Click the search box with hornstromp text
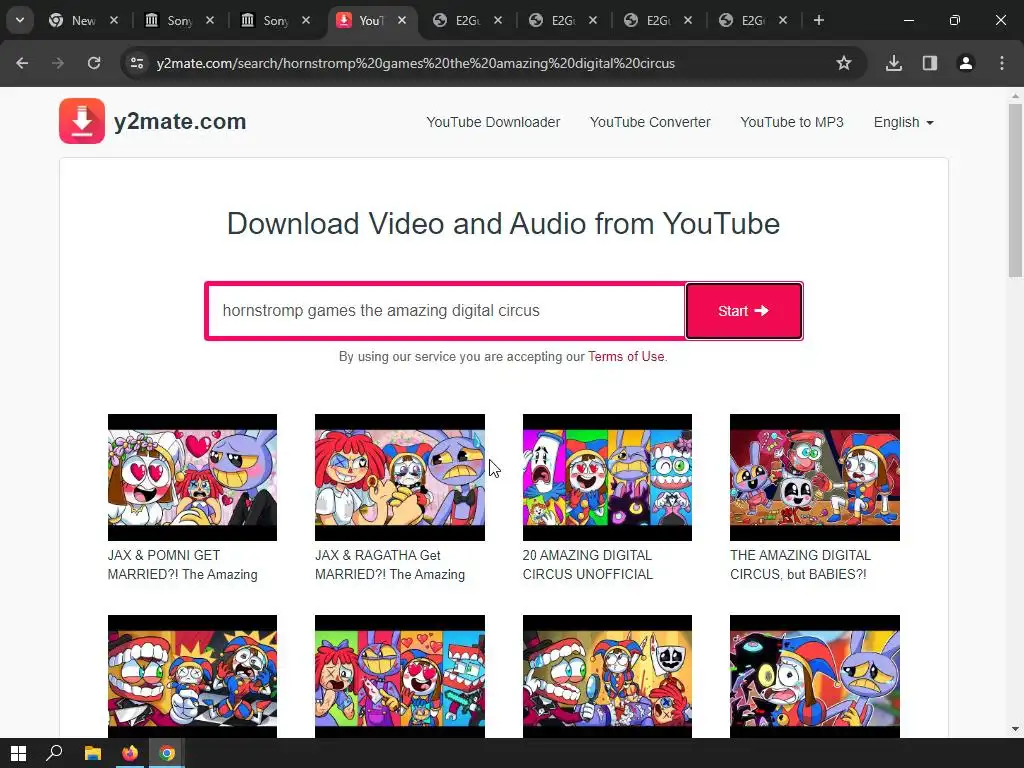 (446, 311)
